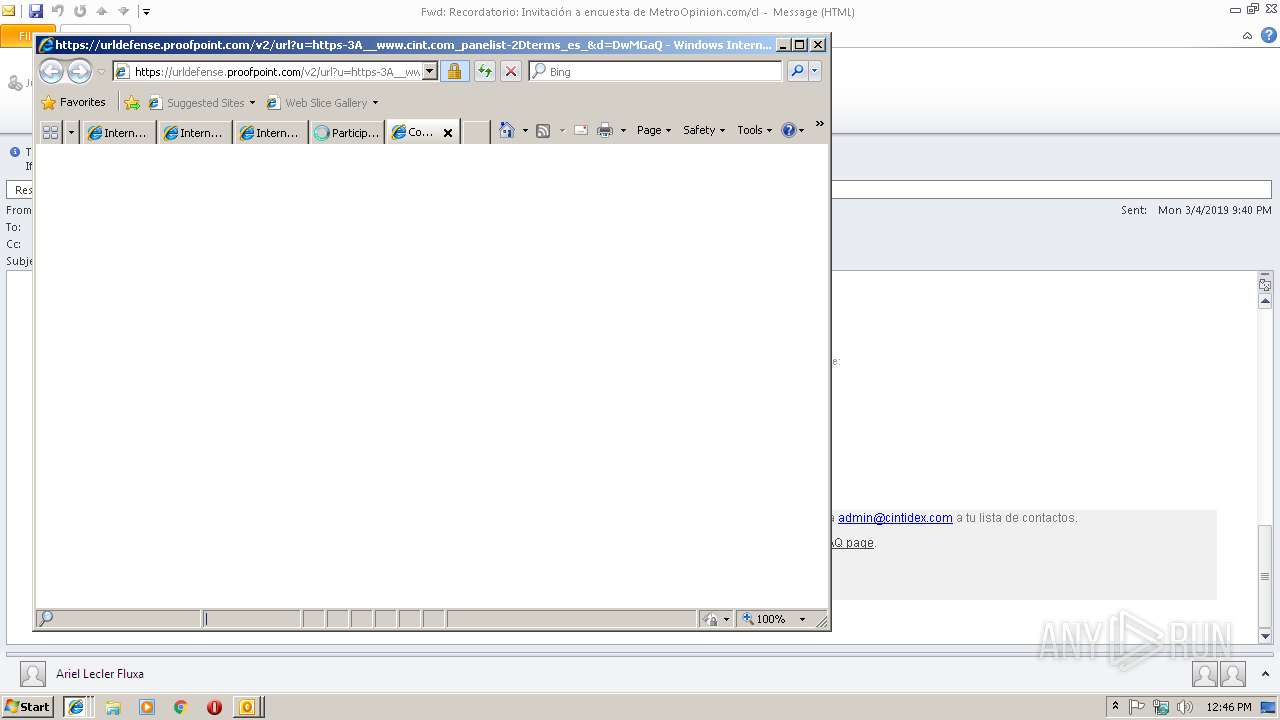Click the security lock icon in address bar
Image resolution: width=1280 pixels, height=720 pixels.
point(454,71)
